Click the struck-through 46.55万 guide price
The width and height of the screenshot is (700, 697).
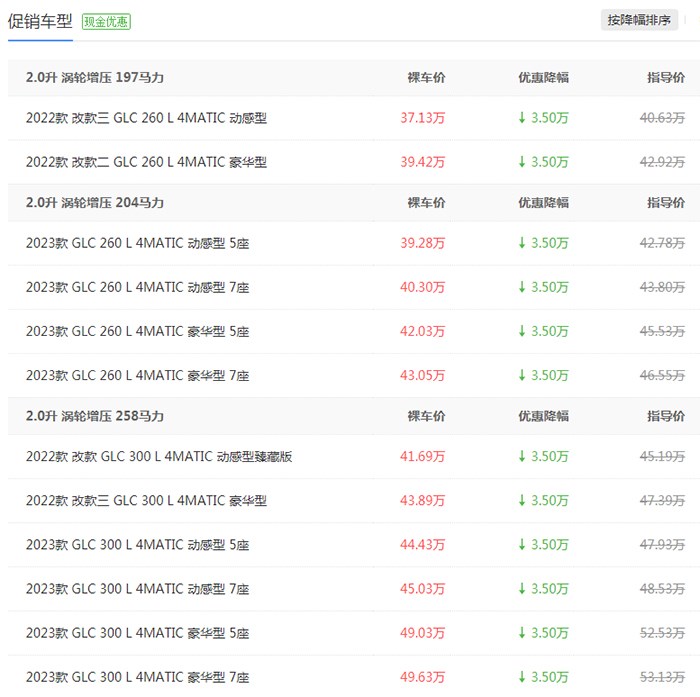[x=662, y=376]
